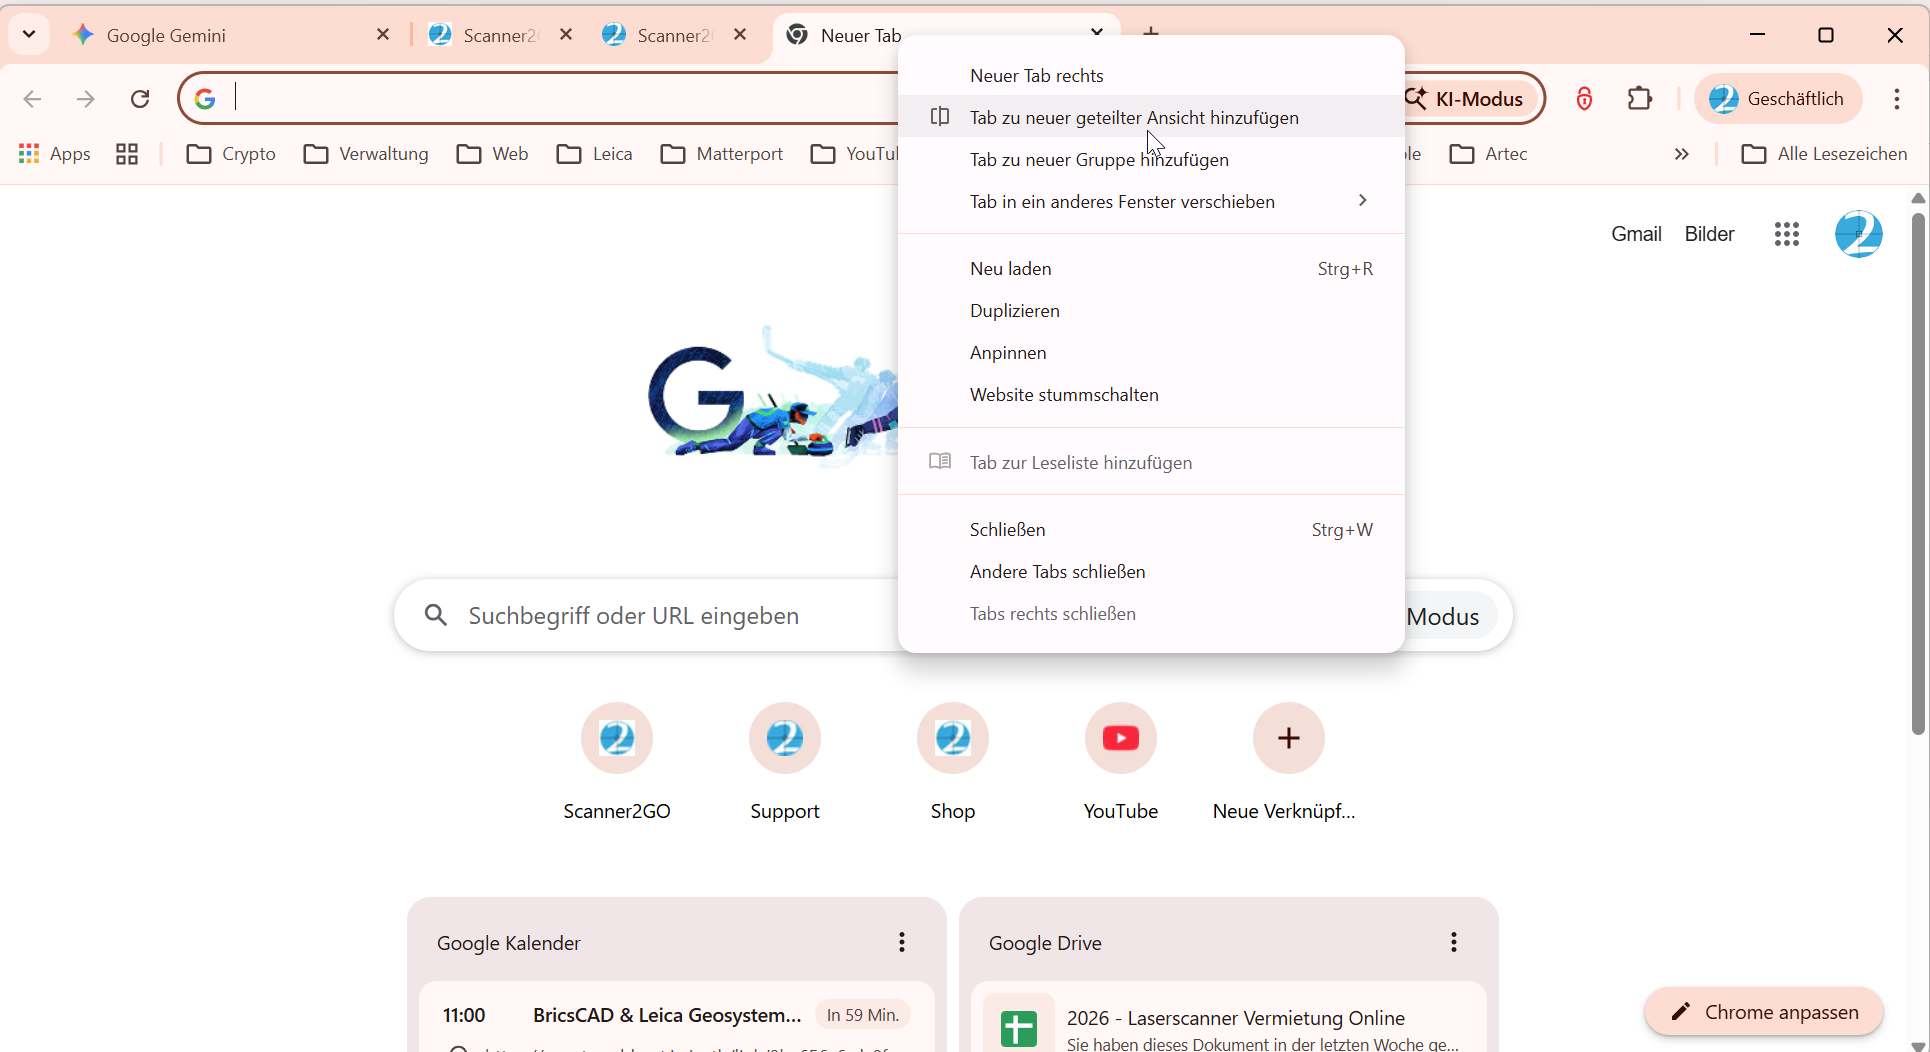Open Google Kalender card options menu
1930x1052 pixels.
coord(902,942)
